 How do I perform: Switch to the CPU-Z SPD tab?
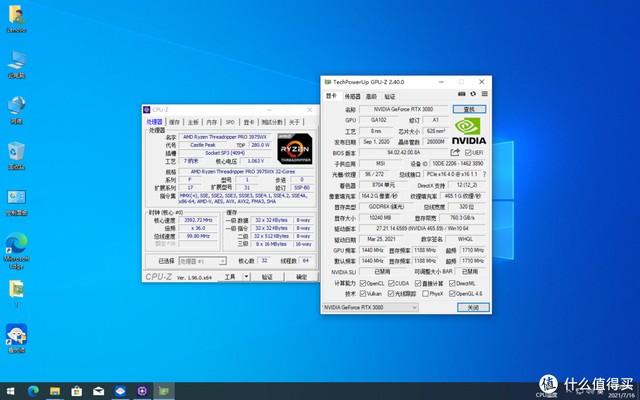click(230, 122)
